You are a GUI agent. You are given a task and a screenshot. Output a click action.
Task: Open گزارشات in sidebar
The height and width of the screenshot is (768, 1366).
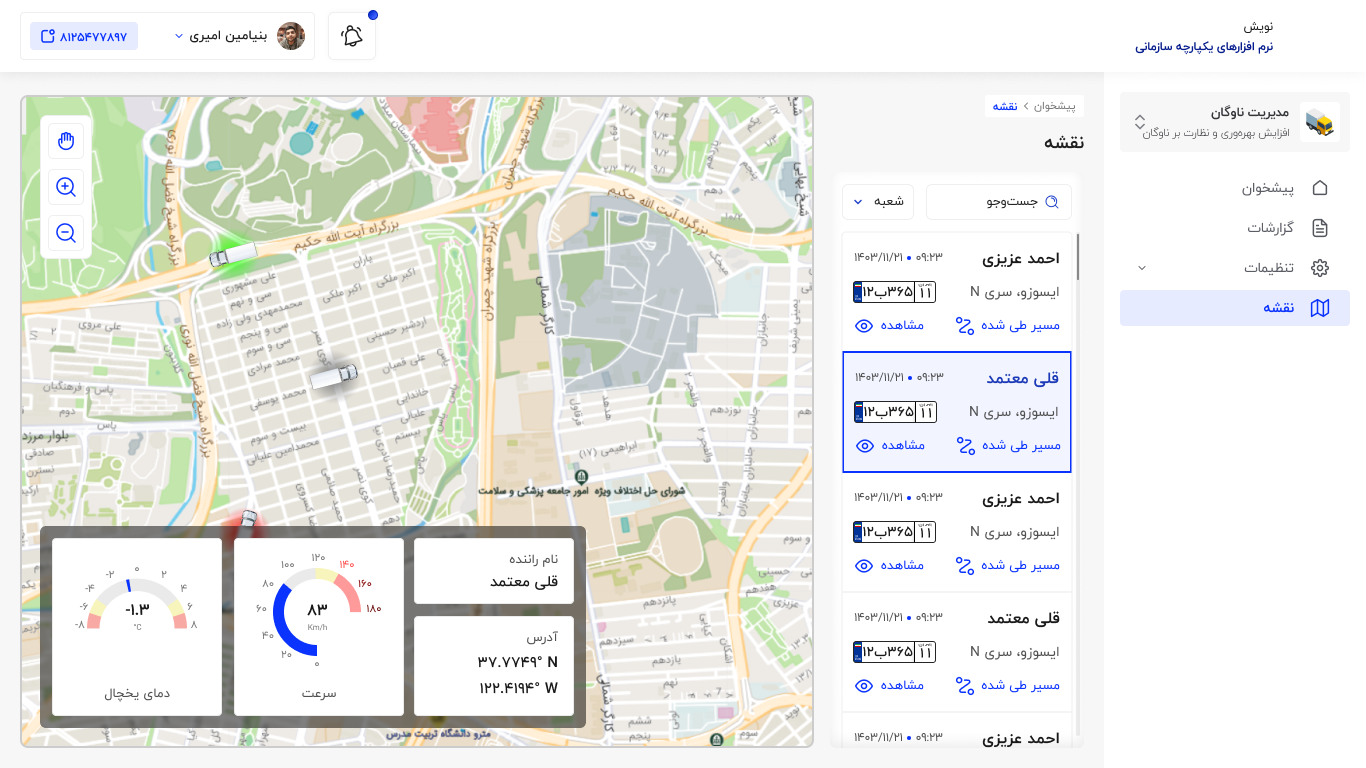[1235, 228]
